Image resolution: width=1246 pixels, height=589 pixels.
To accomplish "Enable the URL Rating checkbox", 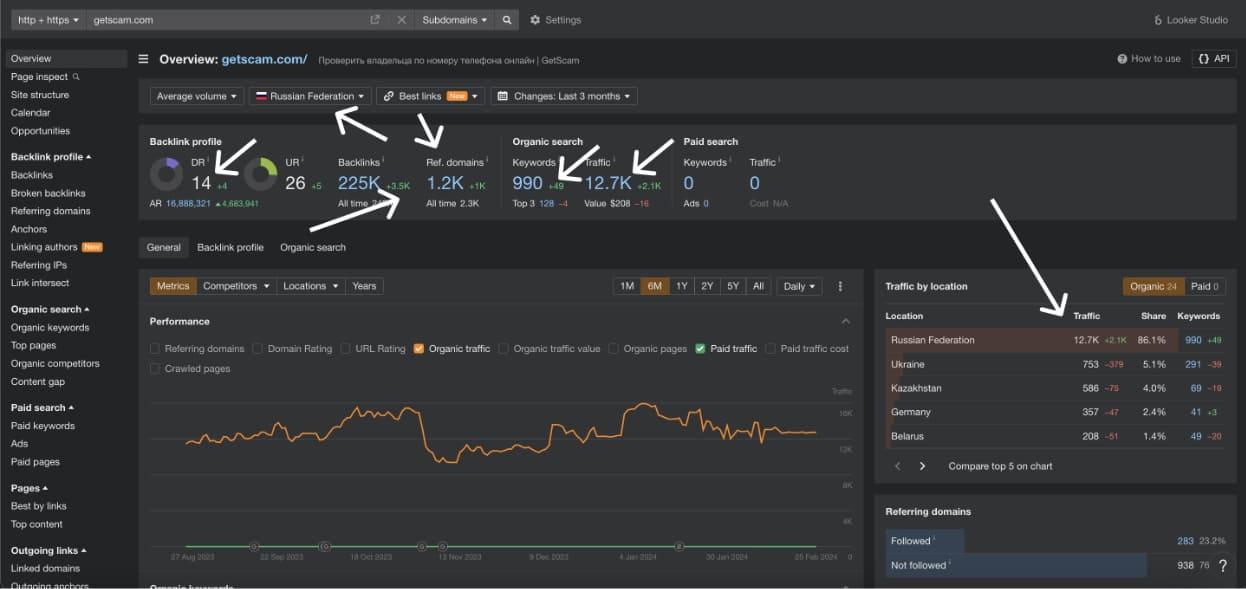I will tap(345, 349).
